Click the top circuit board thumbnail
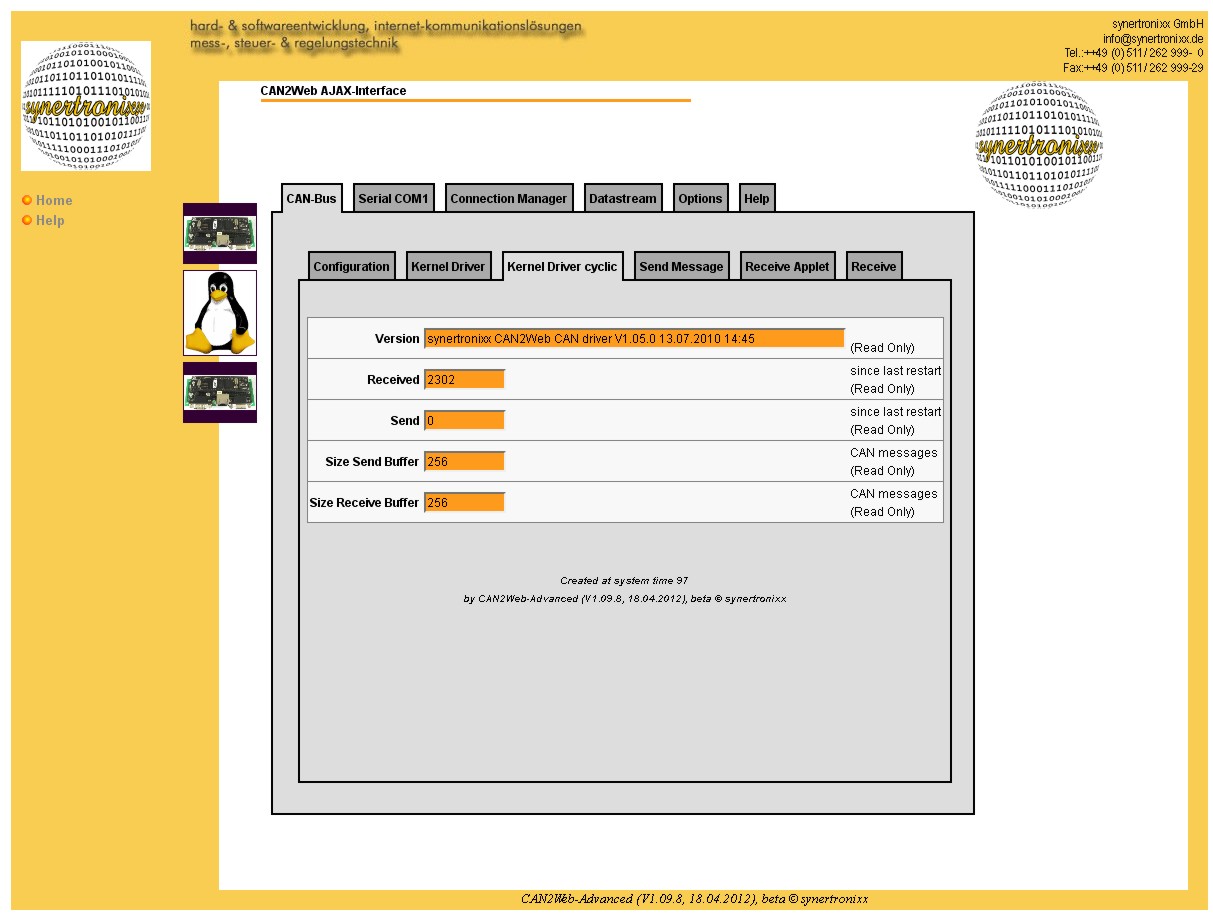The height and width of the screenshot is (919, 1213). (x=220, y=233)
